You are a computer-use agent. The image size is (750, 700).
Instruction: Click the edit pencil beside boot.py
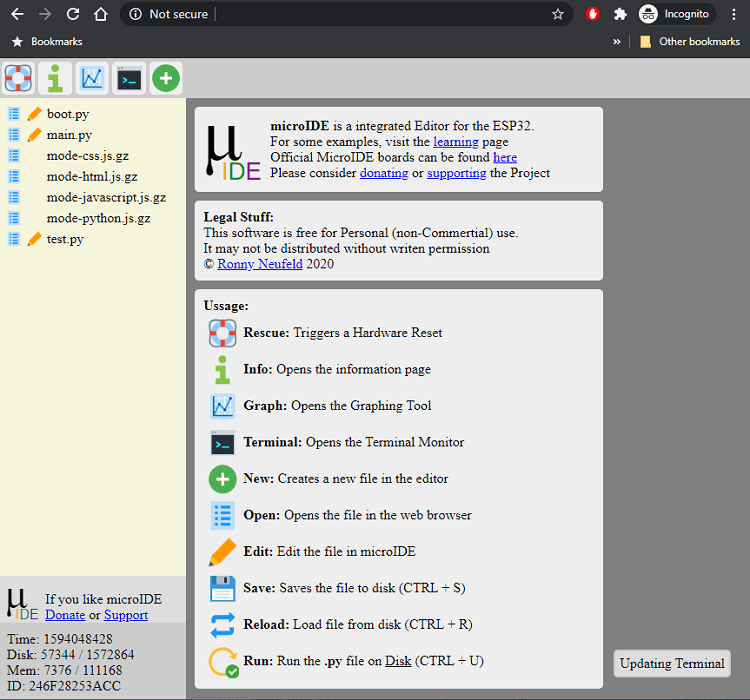point(35,114)
